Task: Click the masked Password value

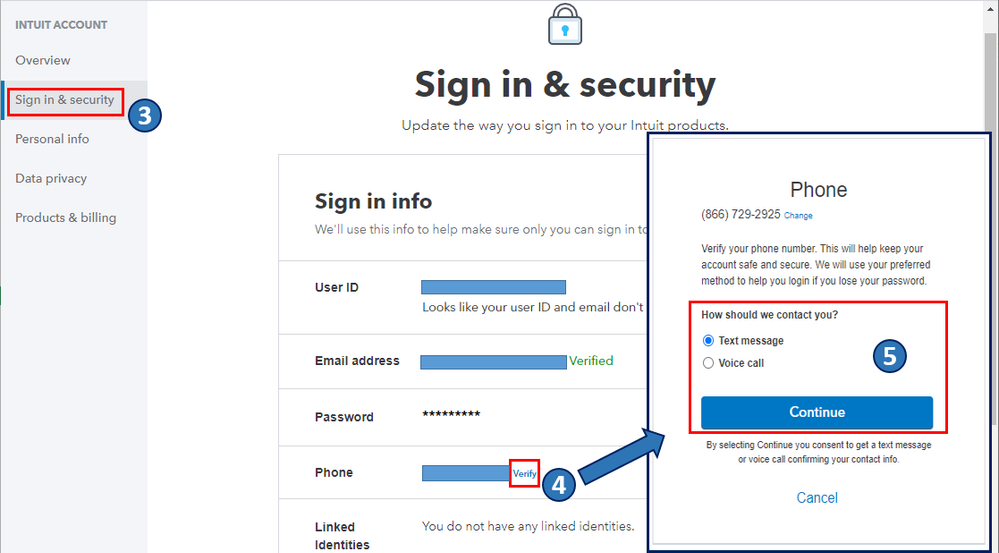Action: click(x=451, y=415)
